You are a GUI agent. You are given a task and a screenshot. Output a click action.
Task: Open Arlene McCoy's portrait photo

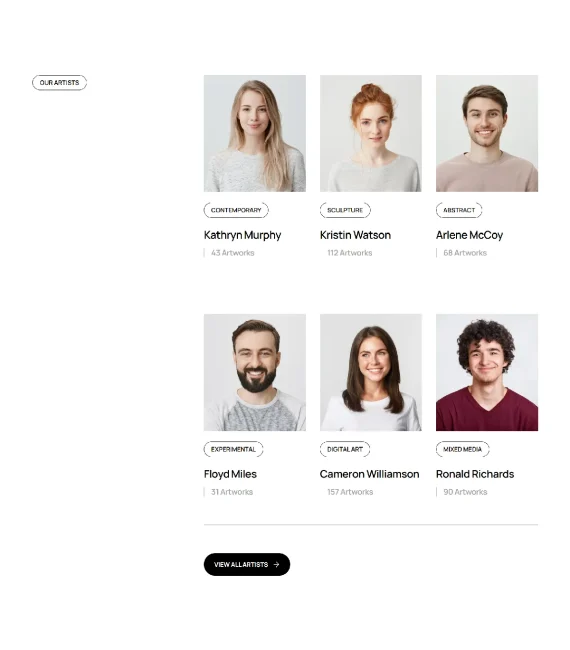coord(487,133)
